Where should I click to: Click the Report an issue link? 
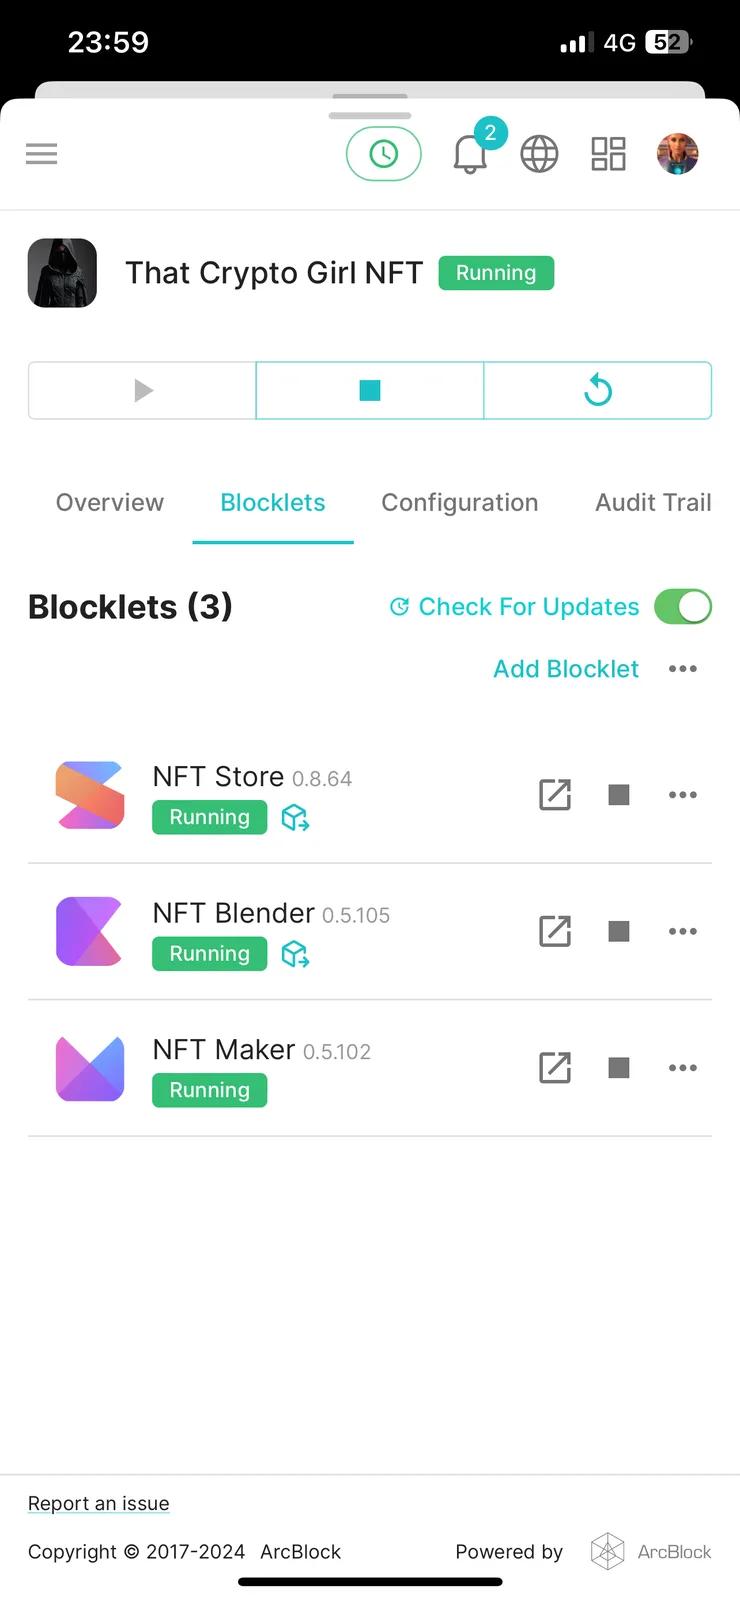[x=99, y=1503]
